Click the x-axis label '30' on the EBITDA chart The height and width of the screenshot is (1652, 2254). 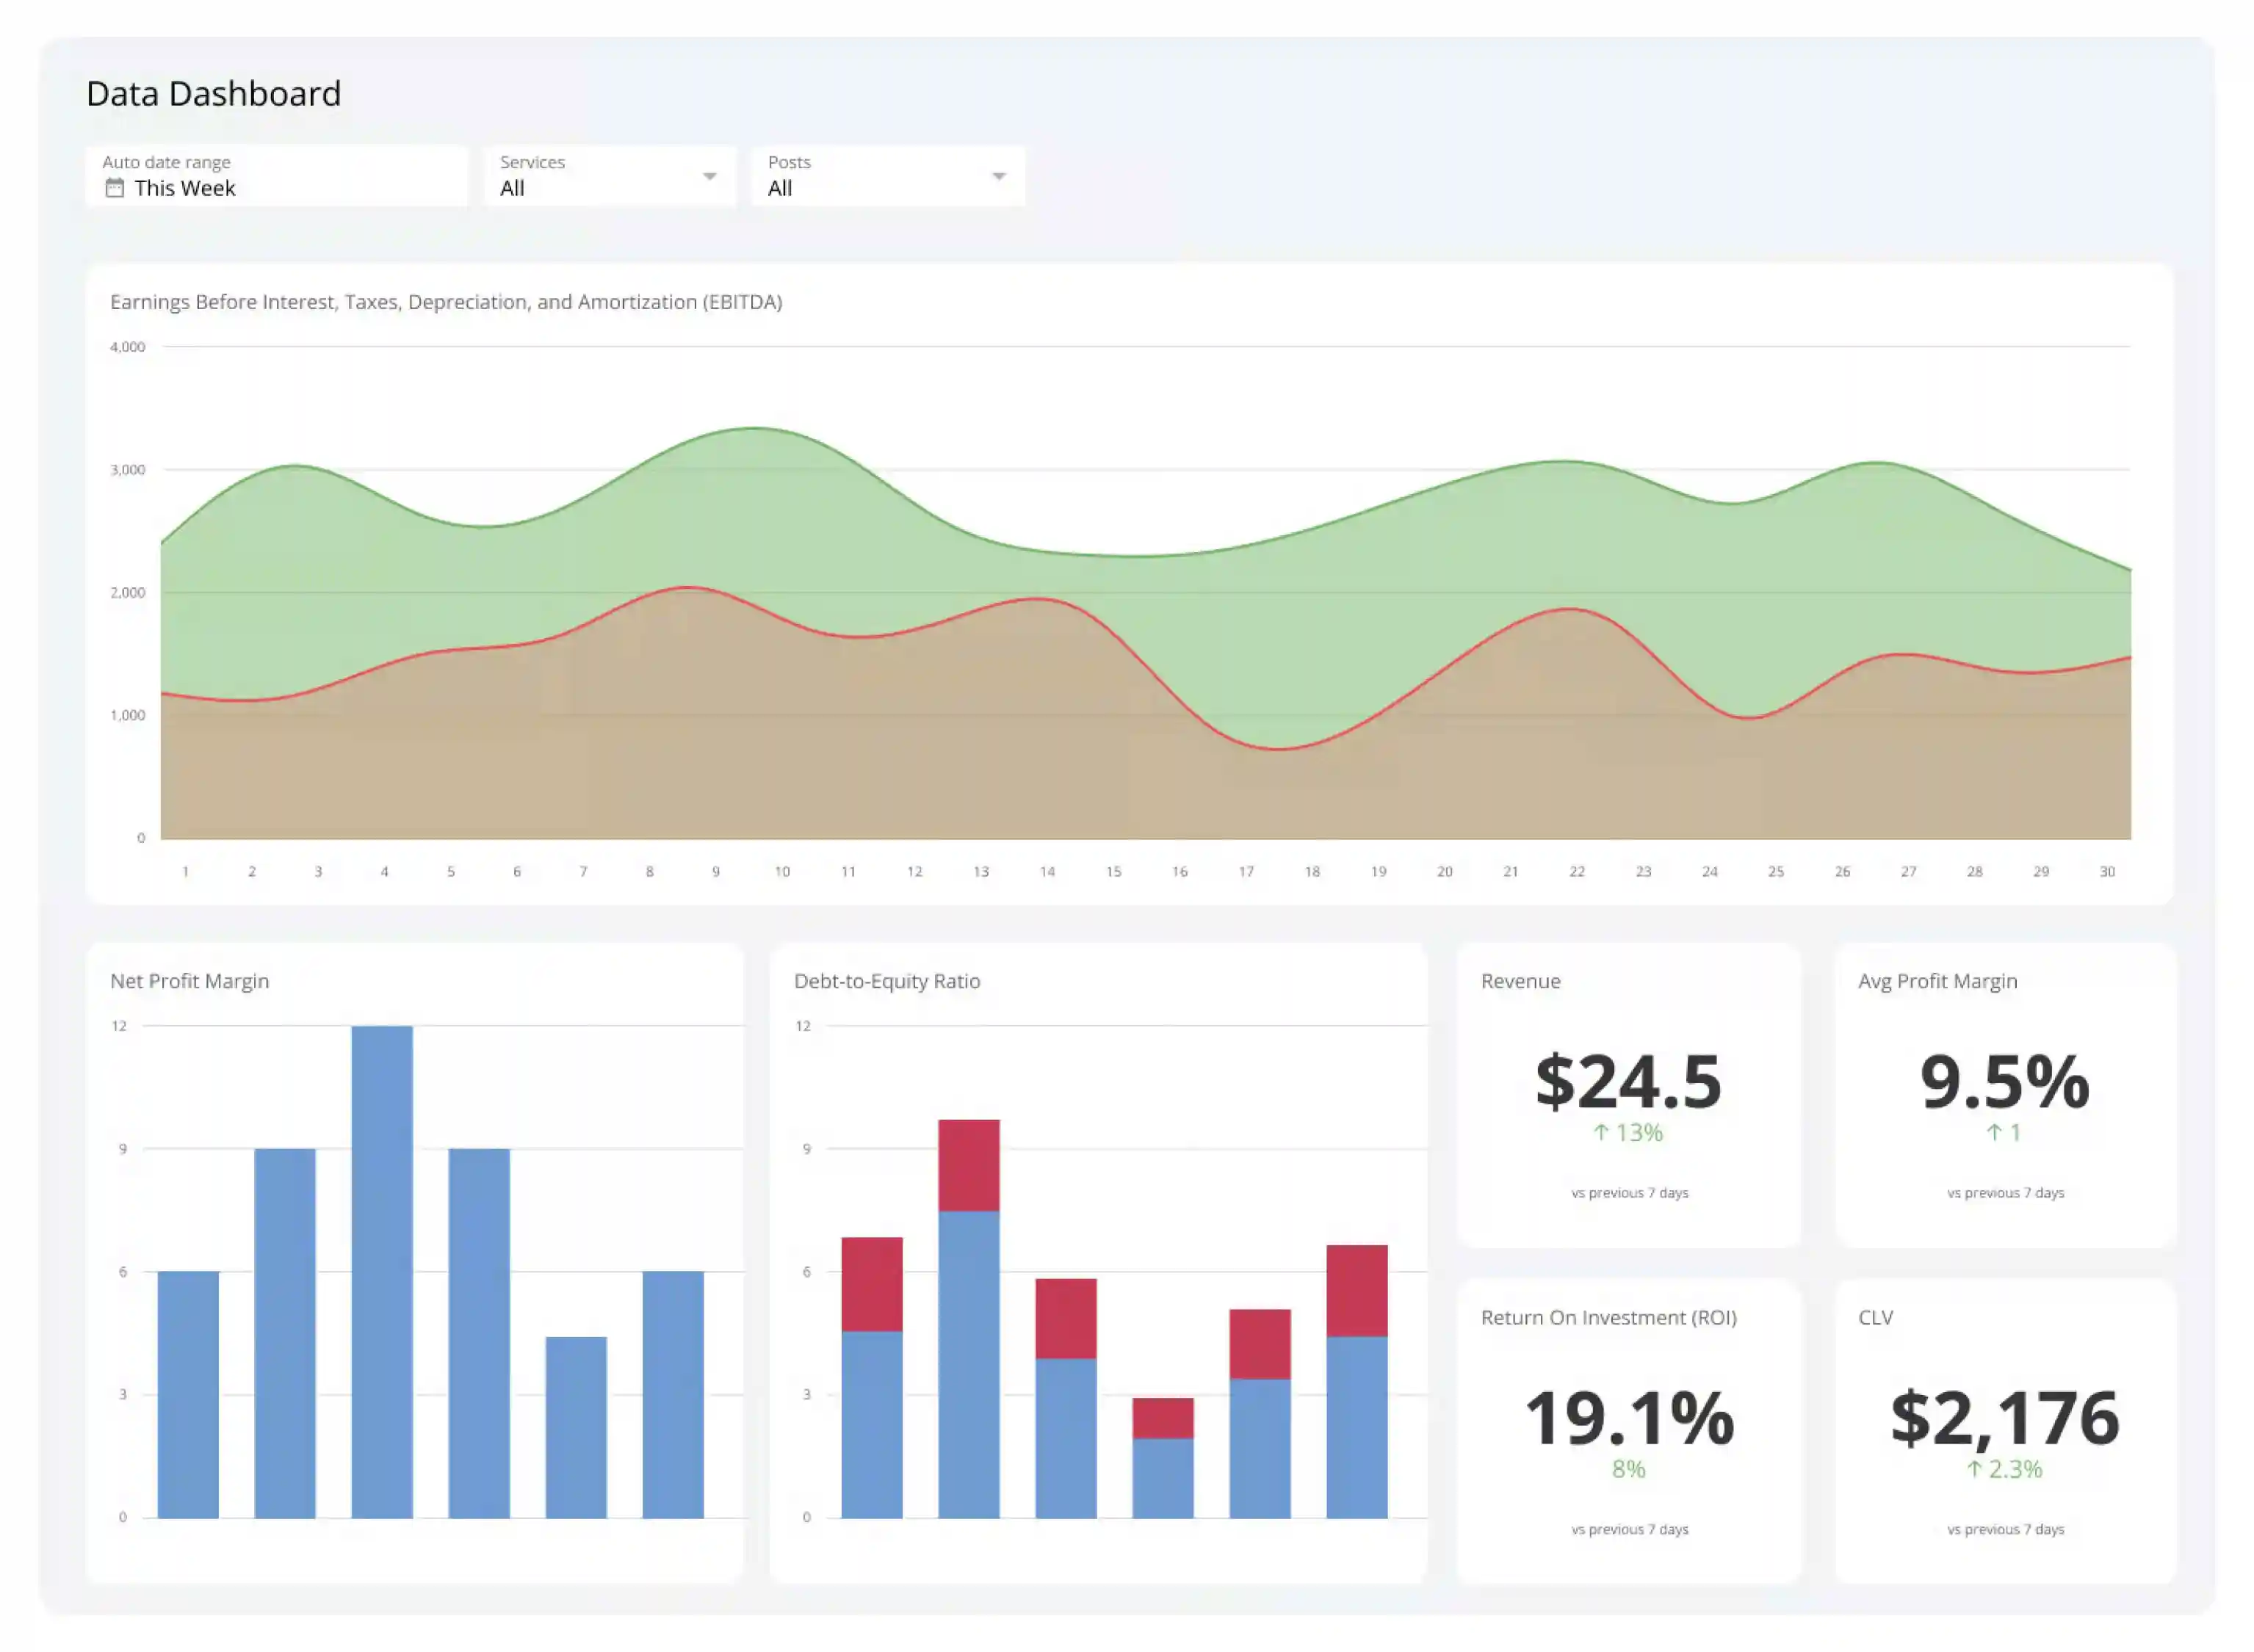tap(2108, 870)
